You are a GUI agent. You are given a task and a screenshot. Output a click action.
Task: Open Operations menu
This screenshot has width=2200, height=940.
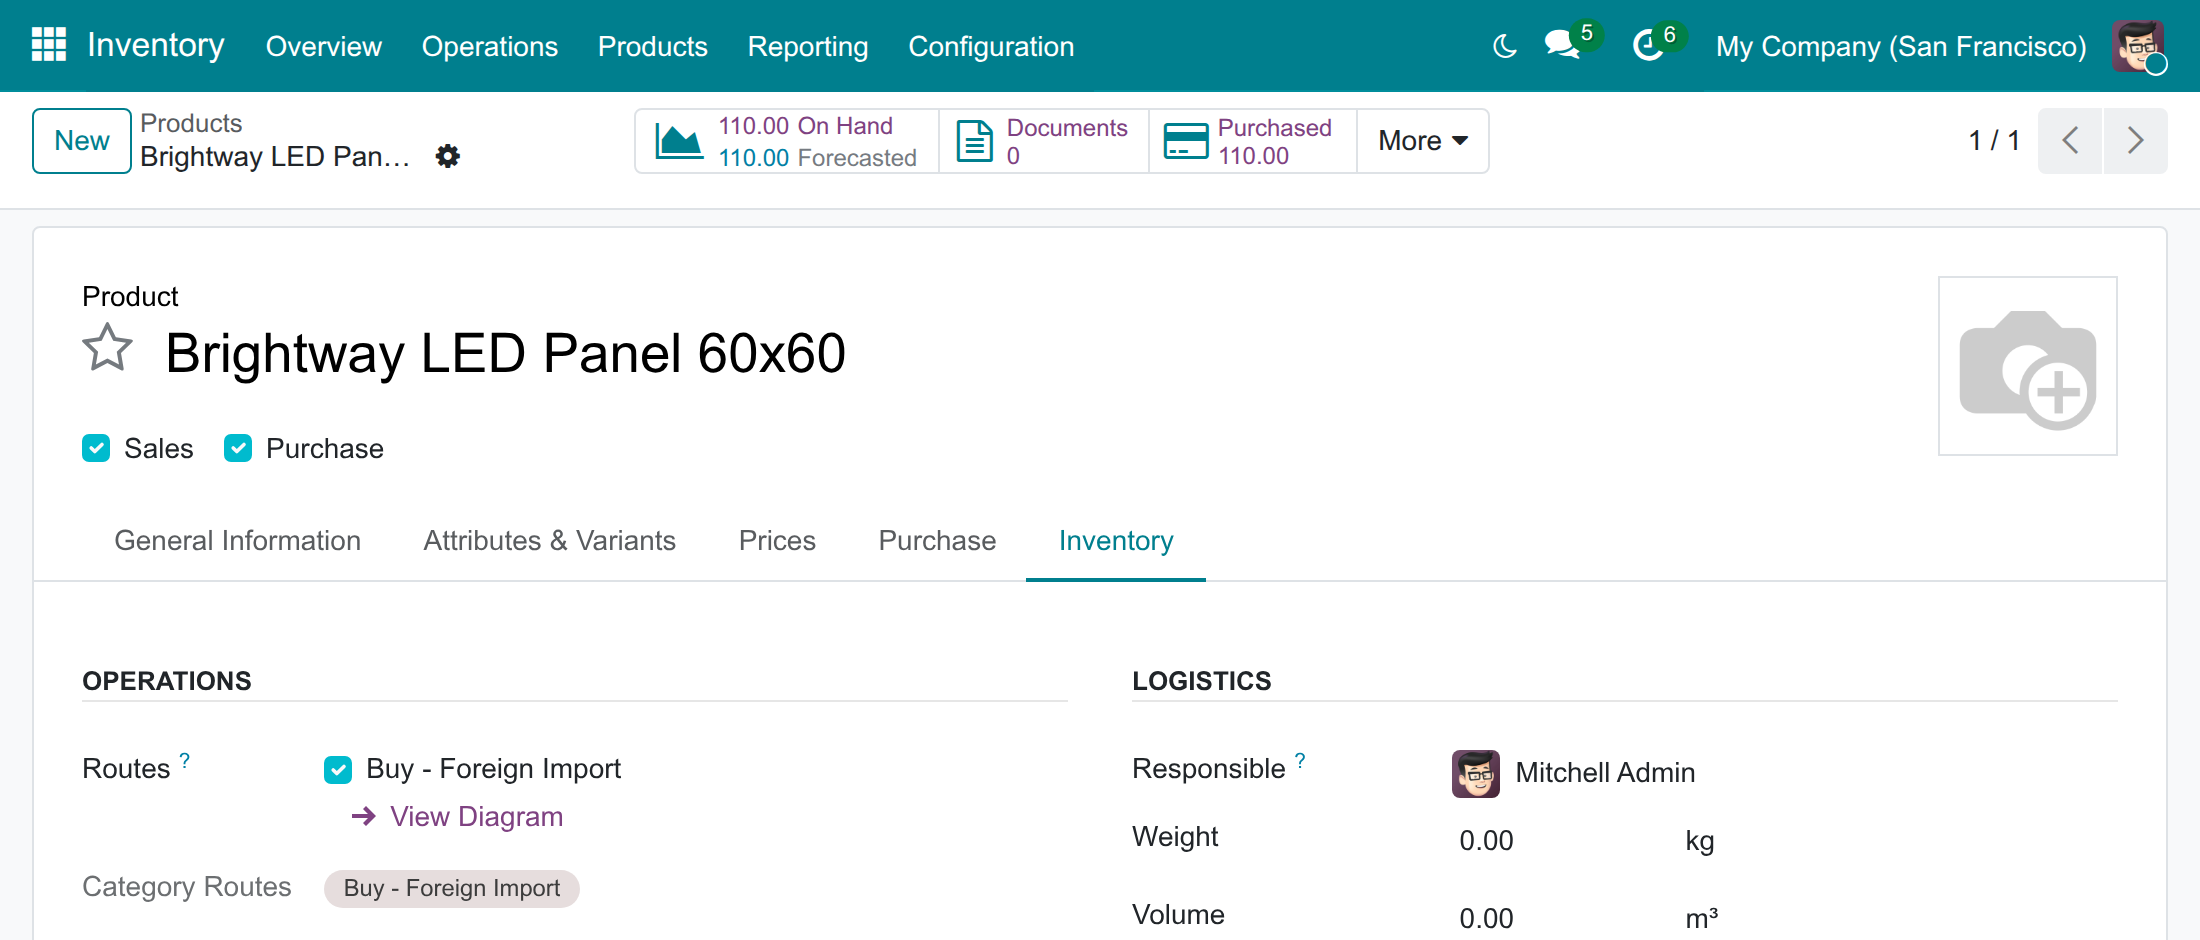click(x=490, y=46)
